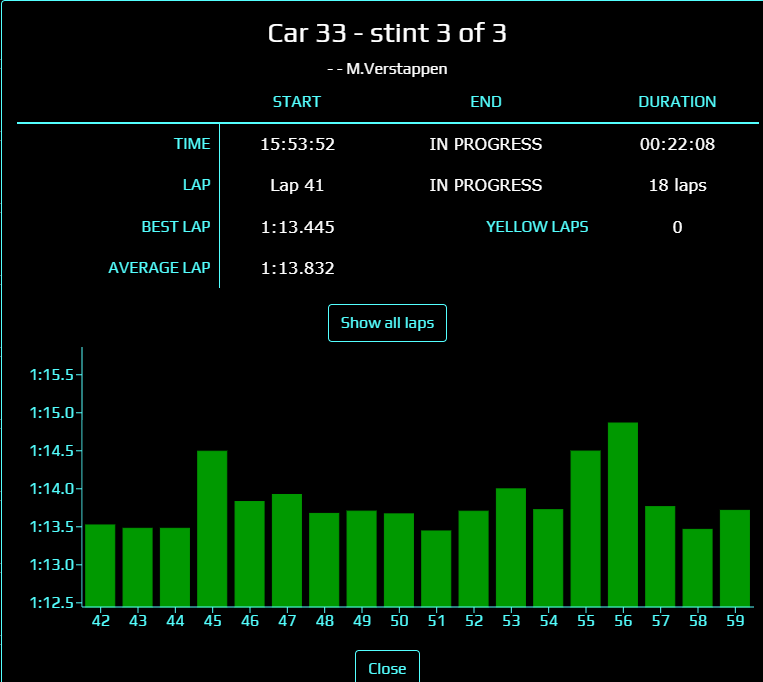The width and height of the screenshot is (763, 682).
Task: Close the stint details dialog
Action: coord(387,667)
